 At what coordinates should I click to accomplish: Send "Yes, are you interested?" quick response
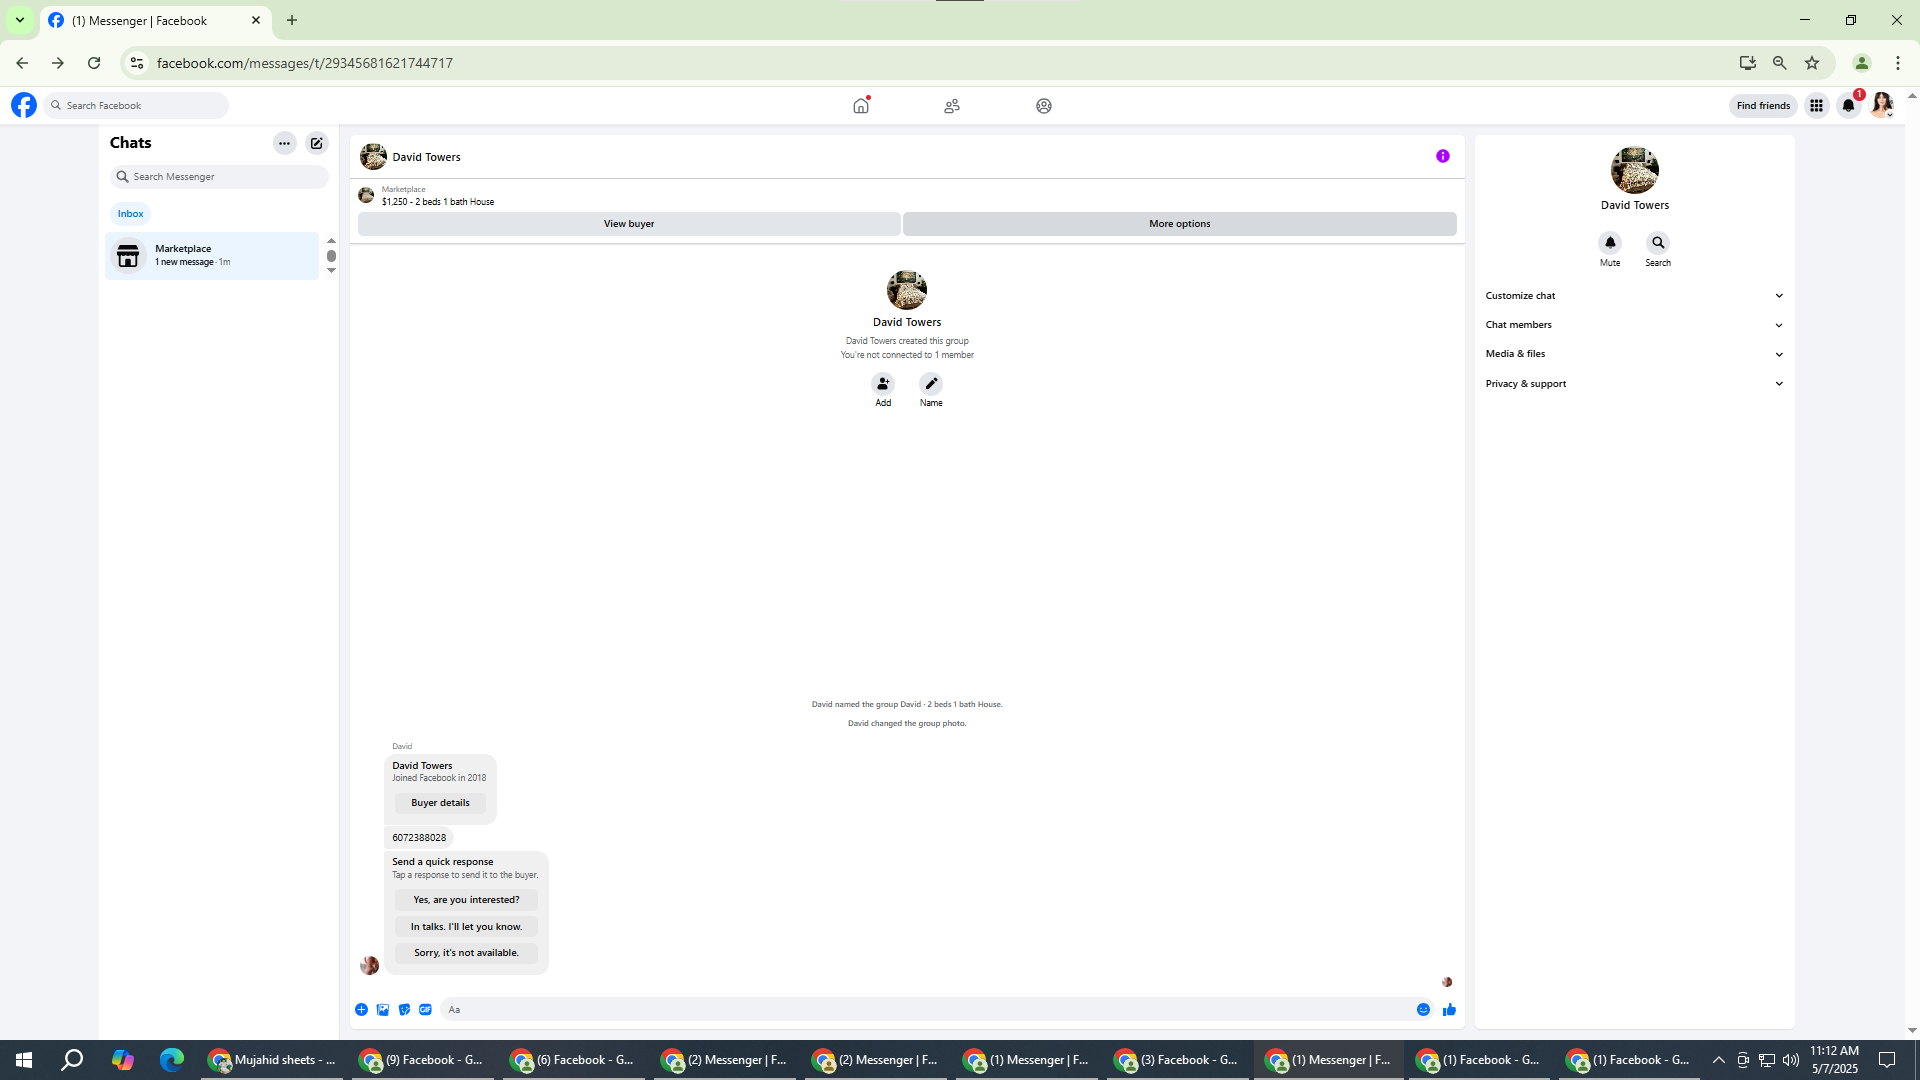tap(466, 900)
